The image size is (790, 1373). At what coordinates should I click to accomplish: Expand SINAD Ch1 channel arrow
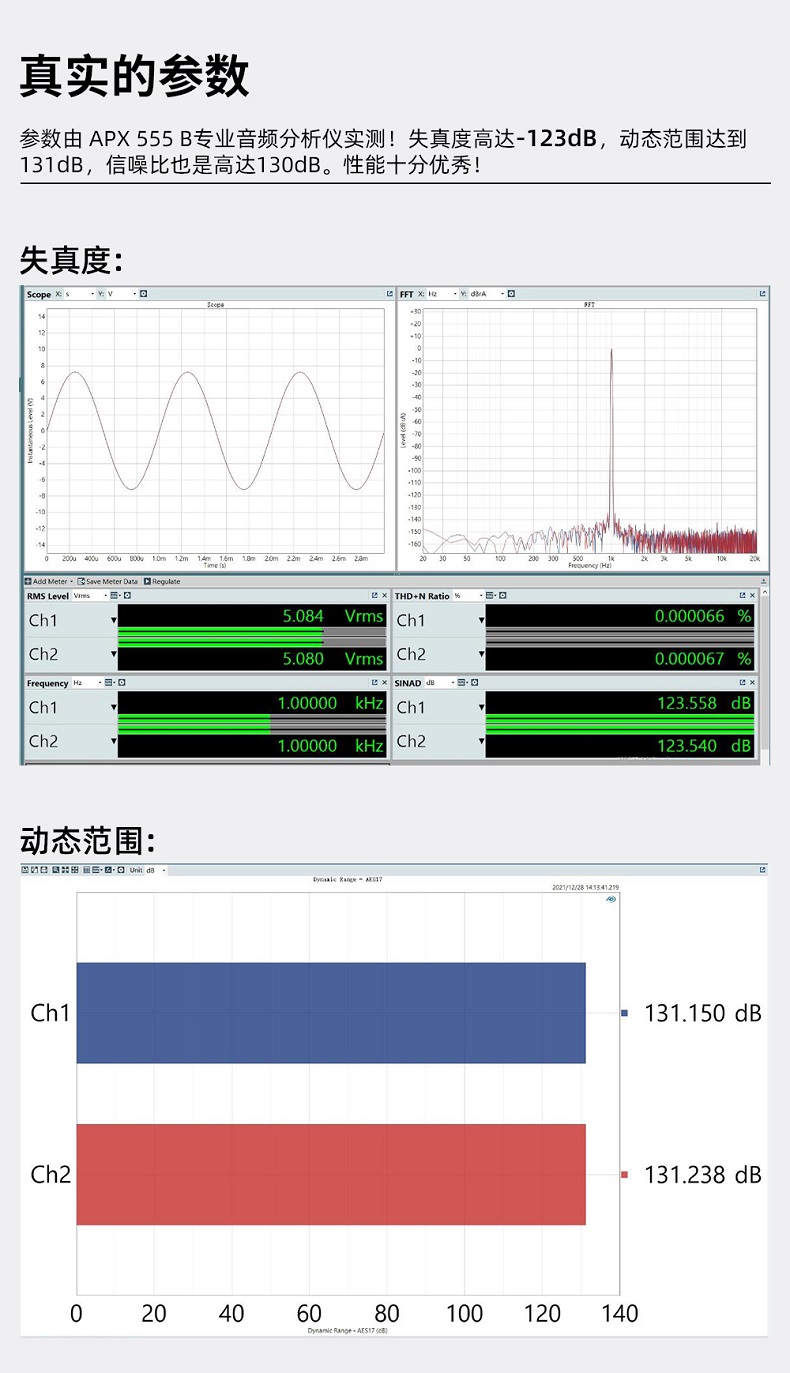pyautogui.click(x=481, y=708)
